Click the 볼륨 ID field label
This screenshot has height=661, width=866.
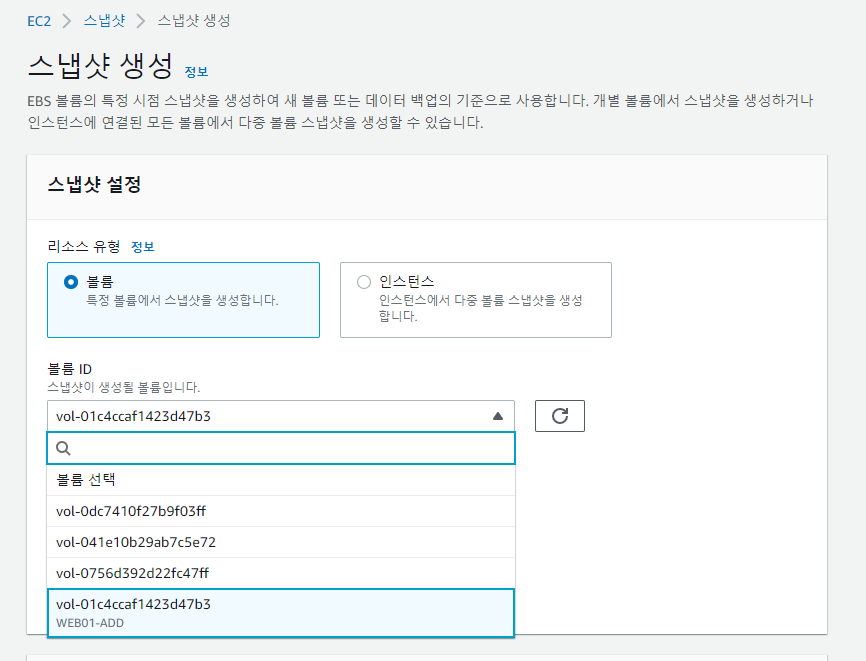(70, 369)
